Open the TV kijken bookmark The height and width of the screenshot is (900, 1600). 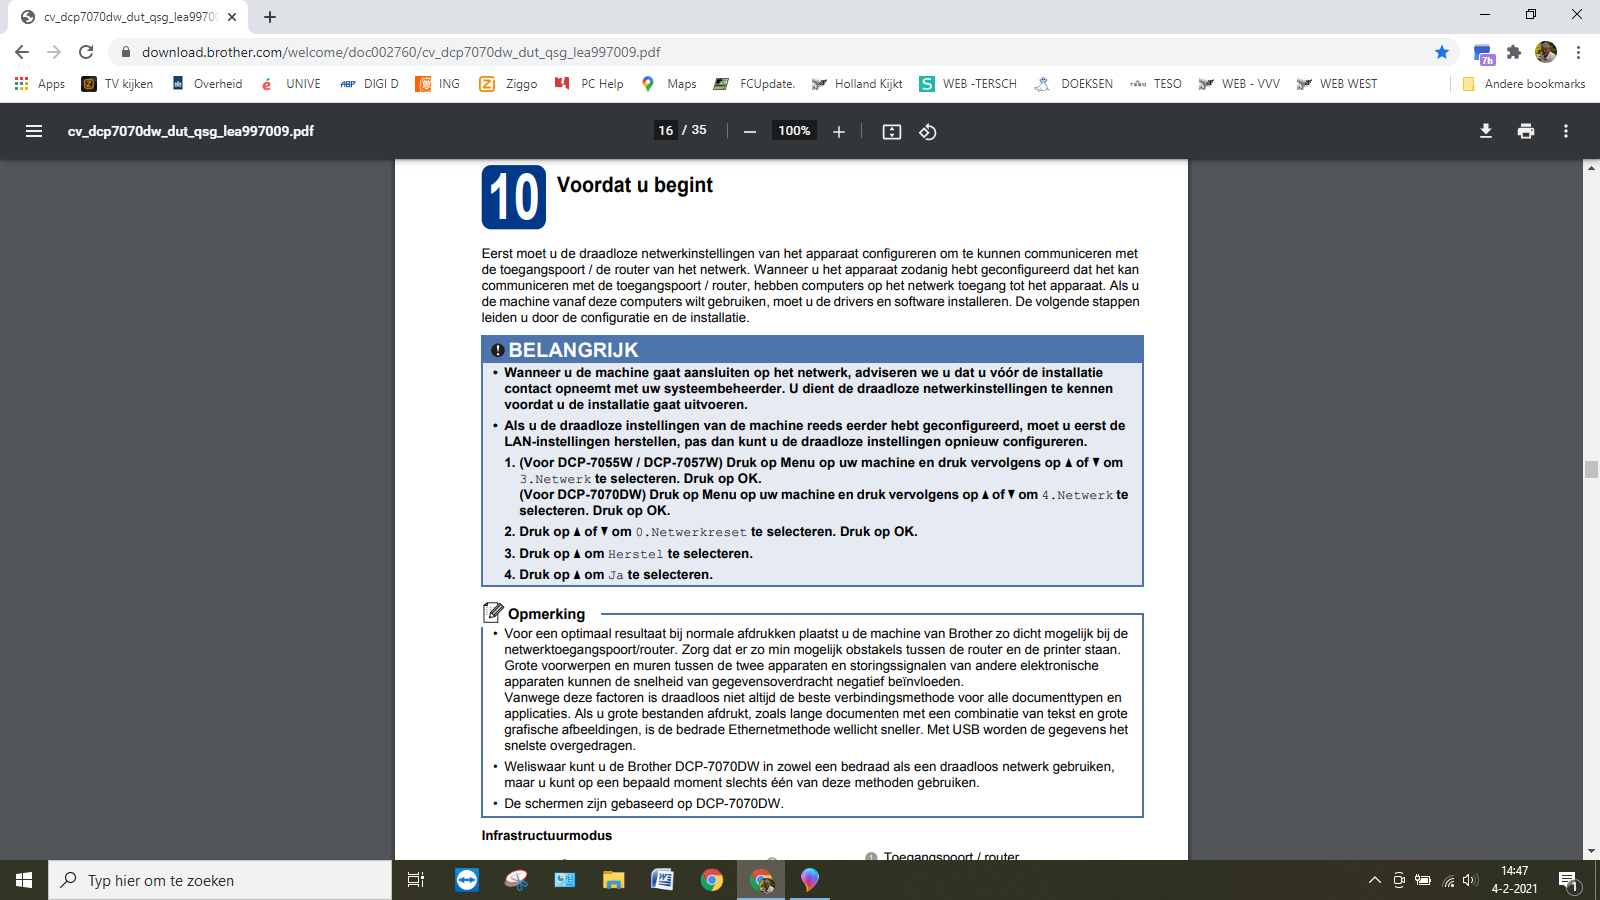[118, 84]
